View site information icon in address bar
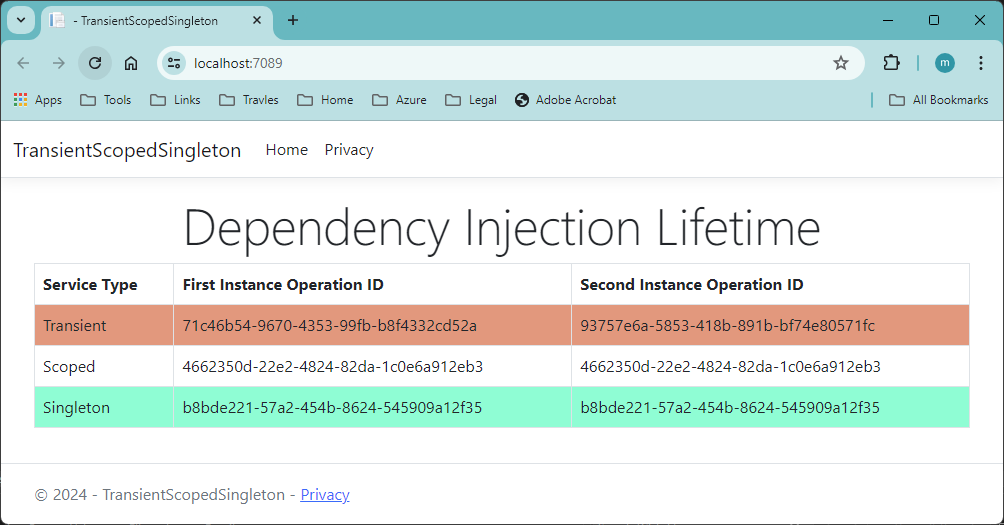Screen dimensions: 1004x525 (174, 63)
